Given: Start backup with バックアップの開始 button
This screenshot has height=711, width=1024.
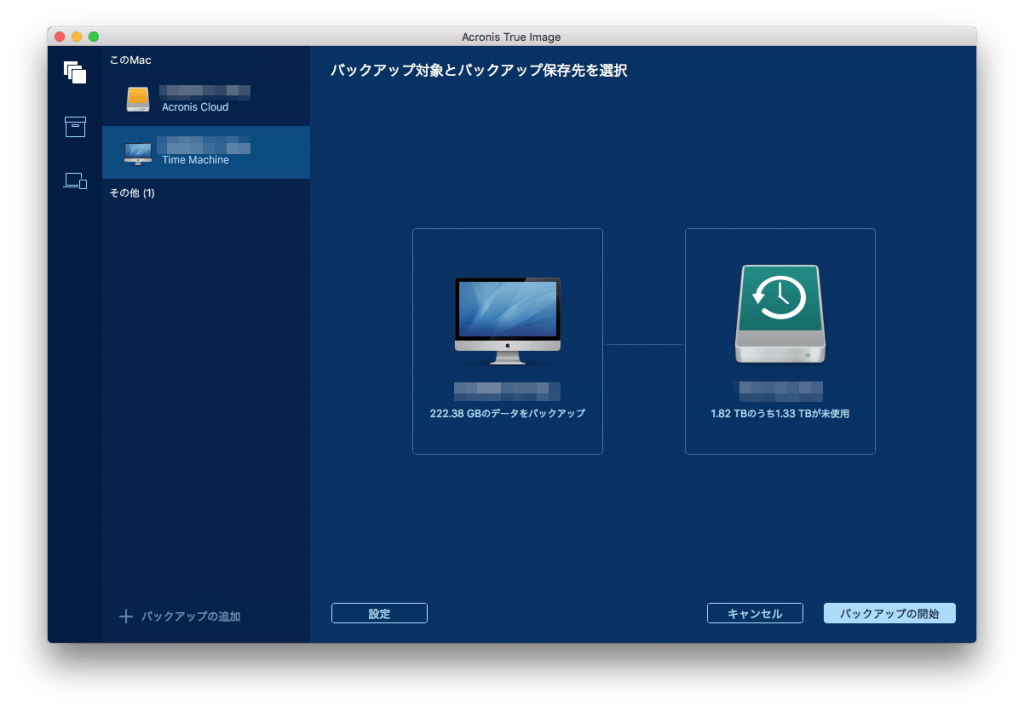Looking at the screenshot, I should tap(889, 613).
